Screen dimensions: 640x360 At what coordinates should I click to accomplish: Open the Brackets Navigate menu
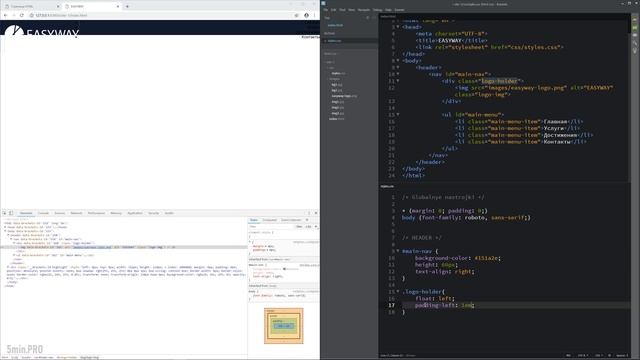(364, 10)
